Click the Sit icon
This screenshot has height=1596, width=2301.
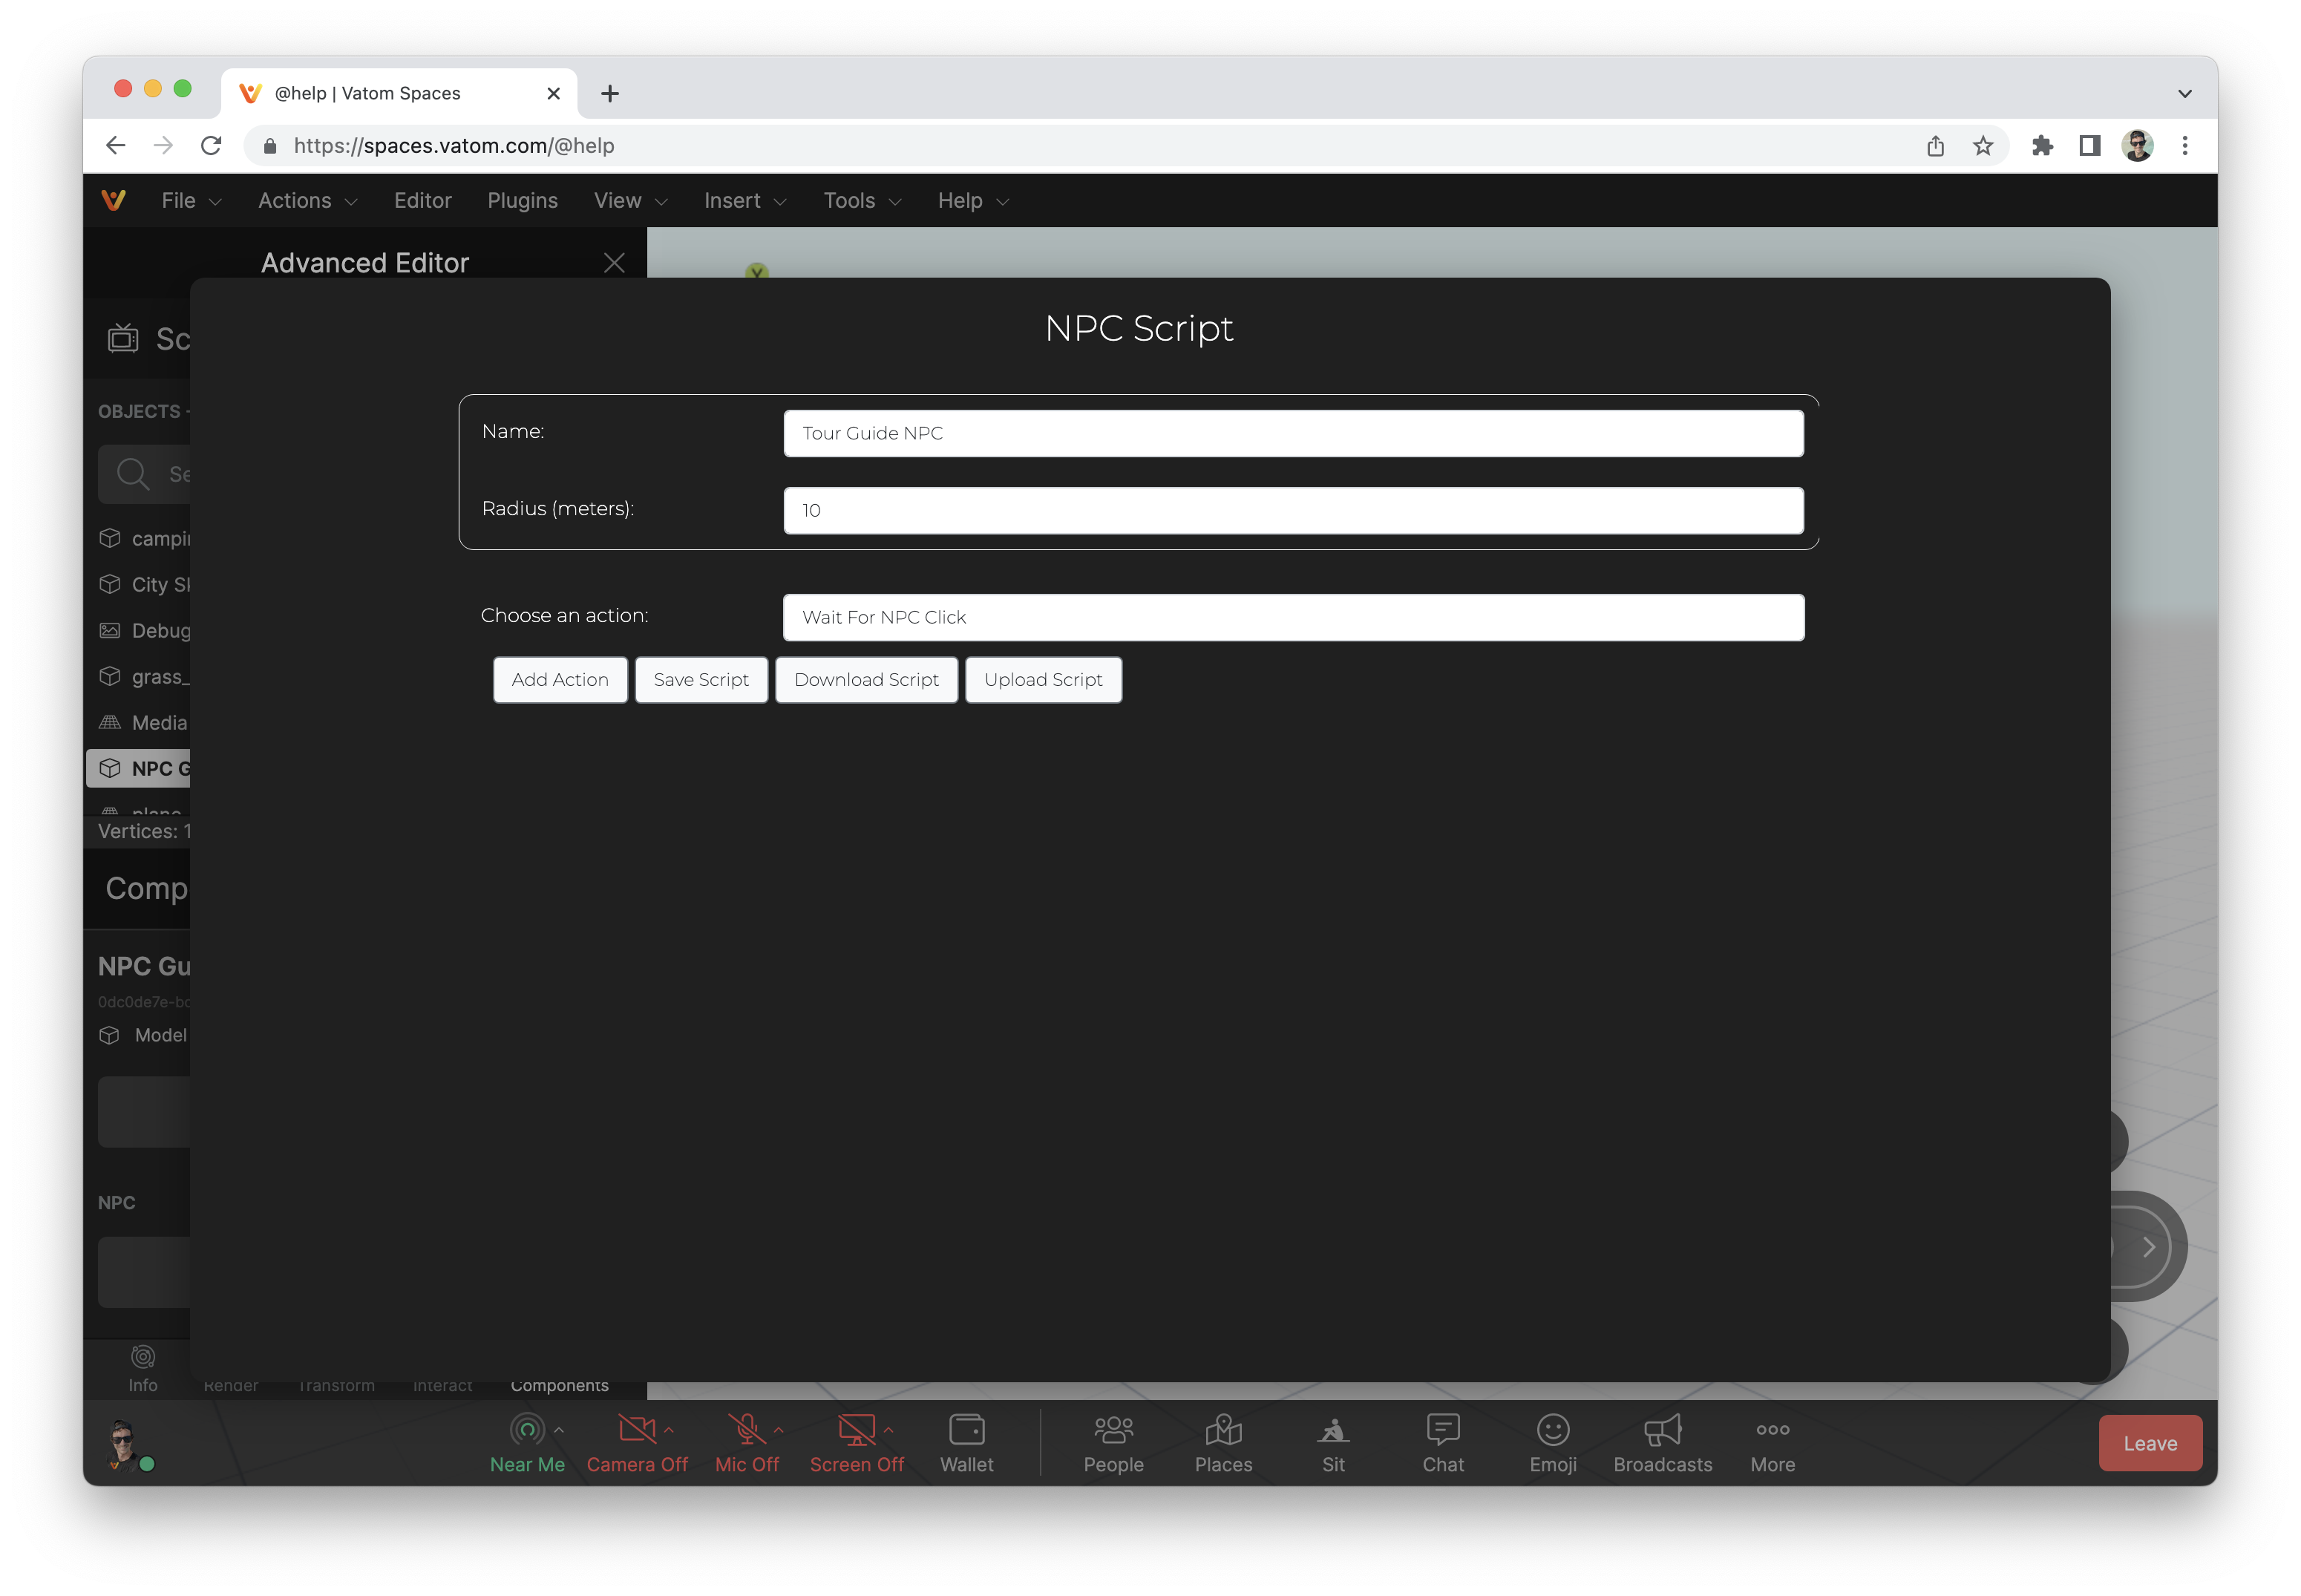coord(1333,1432)
